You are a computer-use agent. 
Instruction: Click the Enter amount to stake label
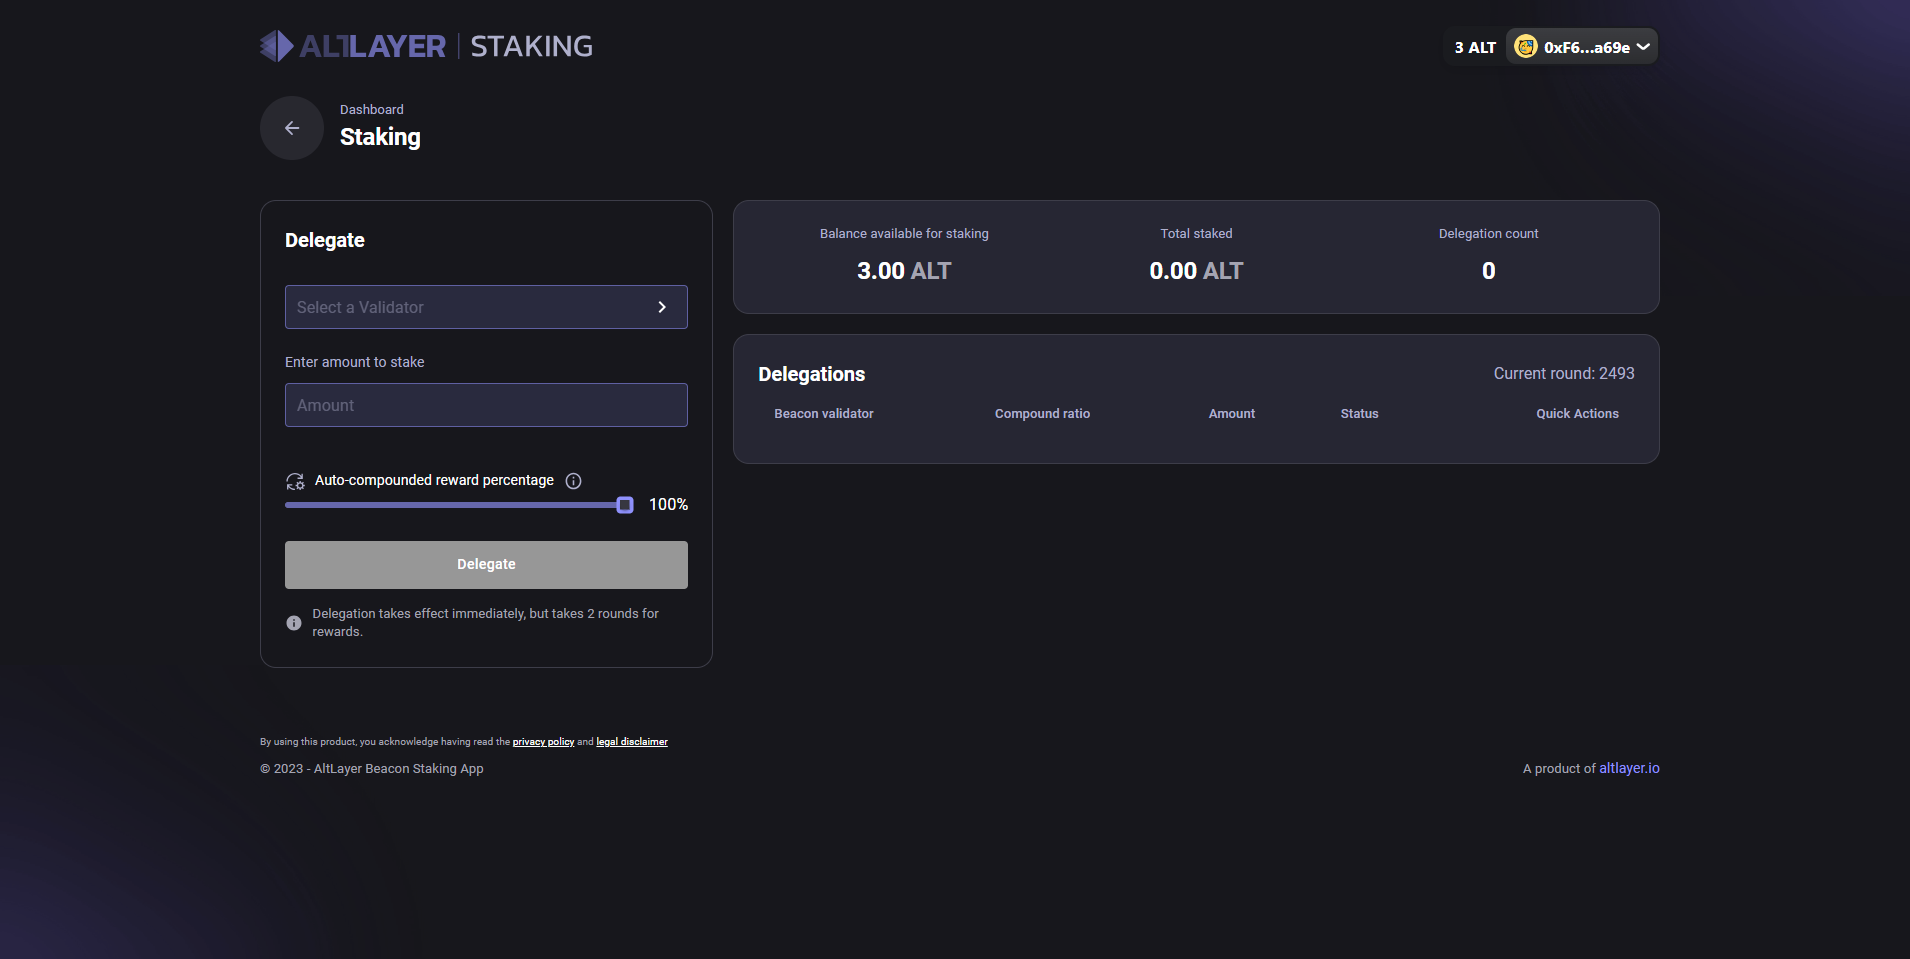355,362
